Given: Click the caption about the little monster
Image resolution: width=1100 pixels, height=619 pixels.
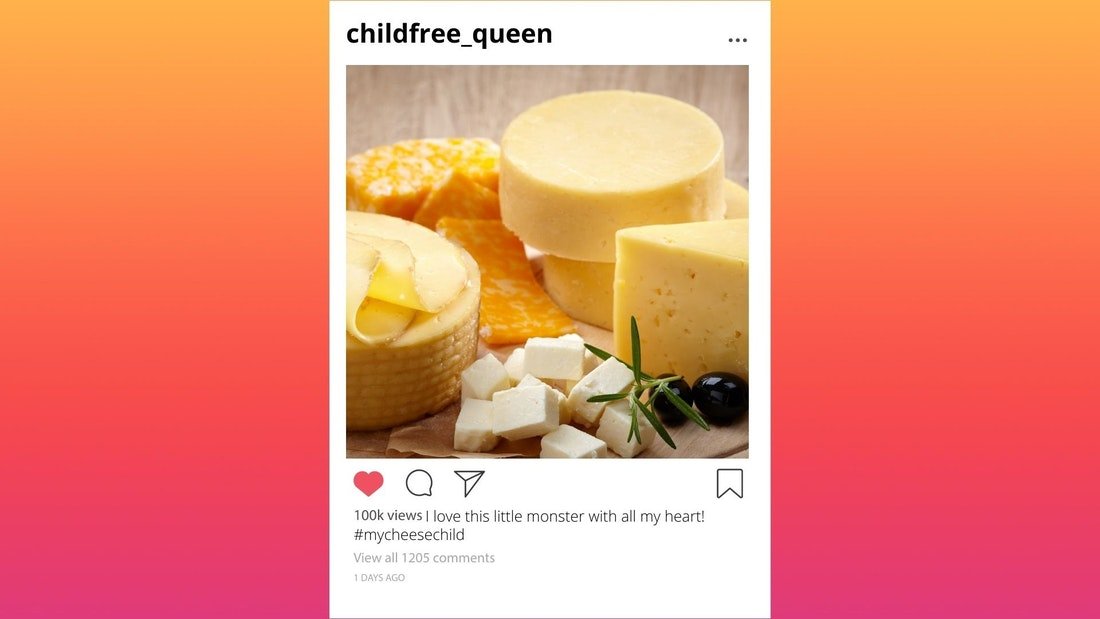Looking at the screenshot, I should (x=565, y=517).
